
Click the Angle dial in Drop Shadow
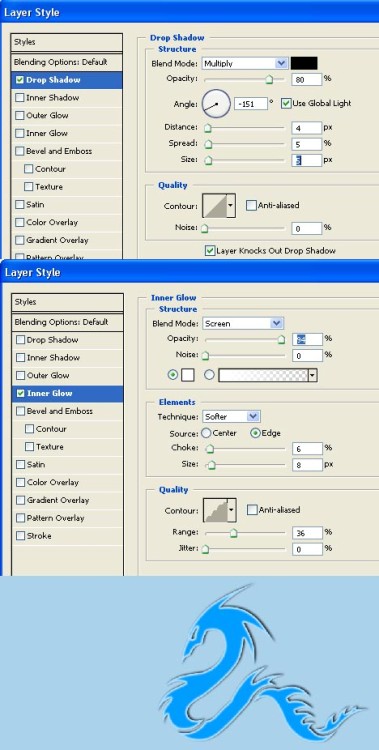216,103
